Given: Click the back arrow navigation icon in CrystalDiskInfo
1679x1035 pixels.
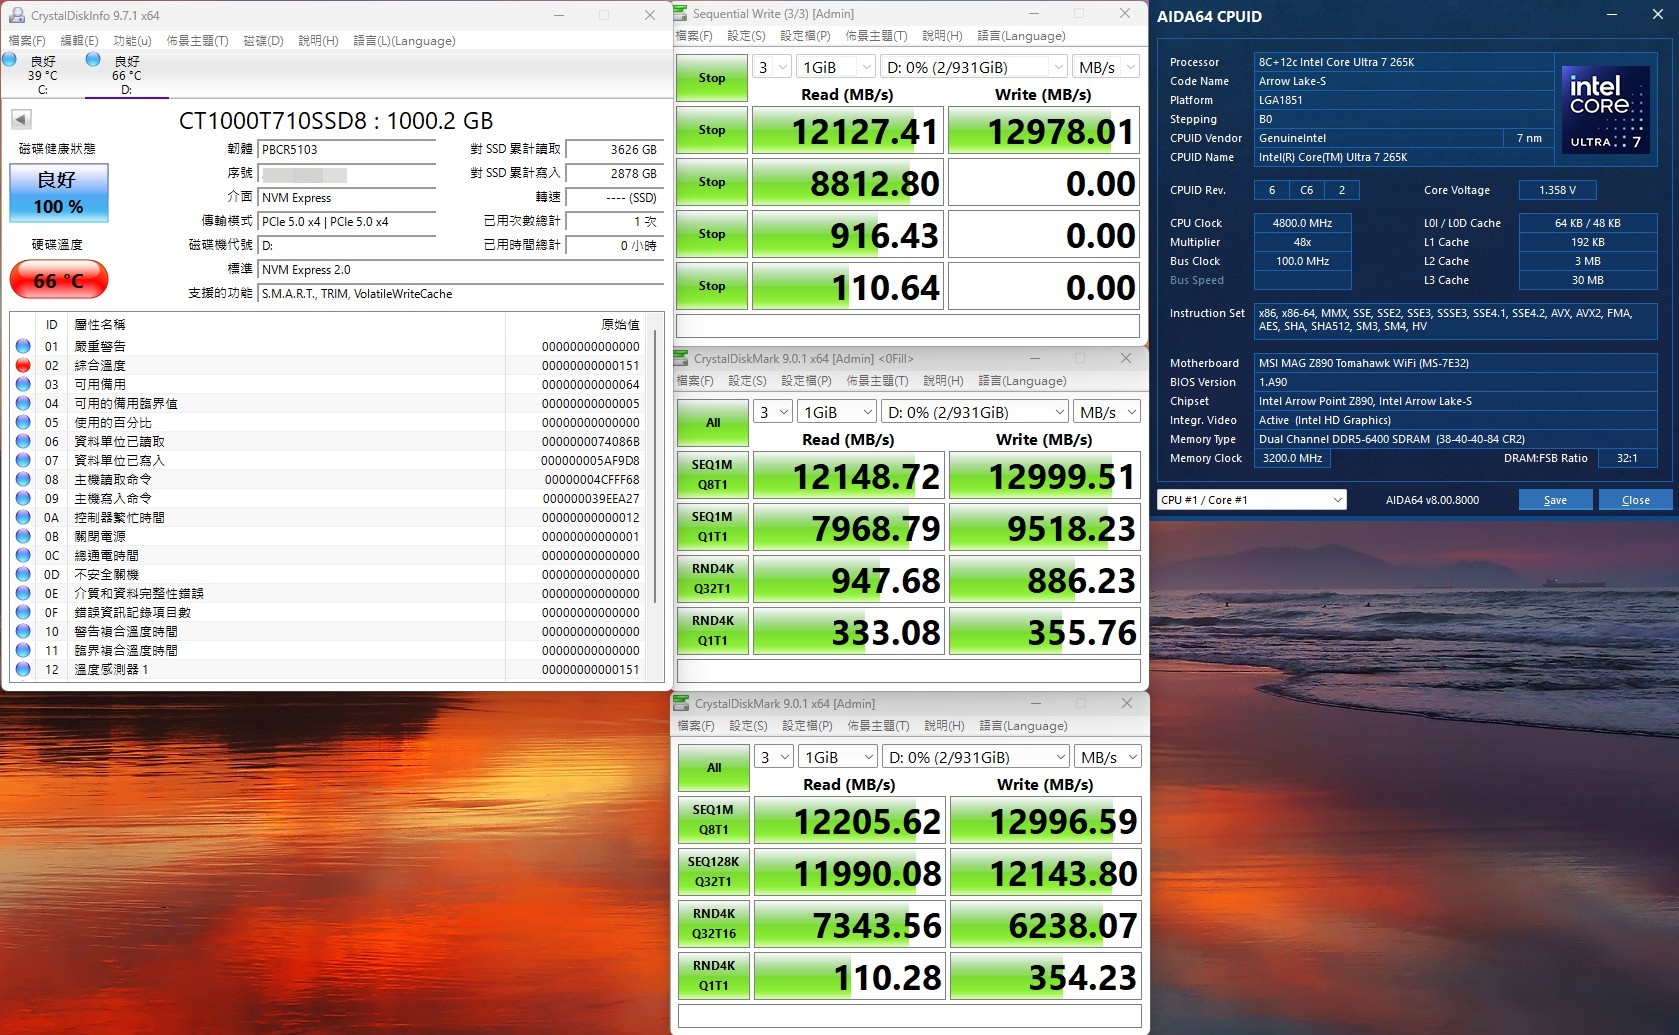Looking at the screenshot, I should pyautogui.click(x=20, y=118).
